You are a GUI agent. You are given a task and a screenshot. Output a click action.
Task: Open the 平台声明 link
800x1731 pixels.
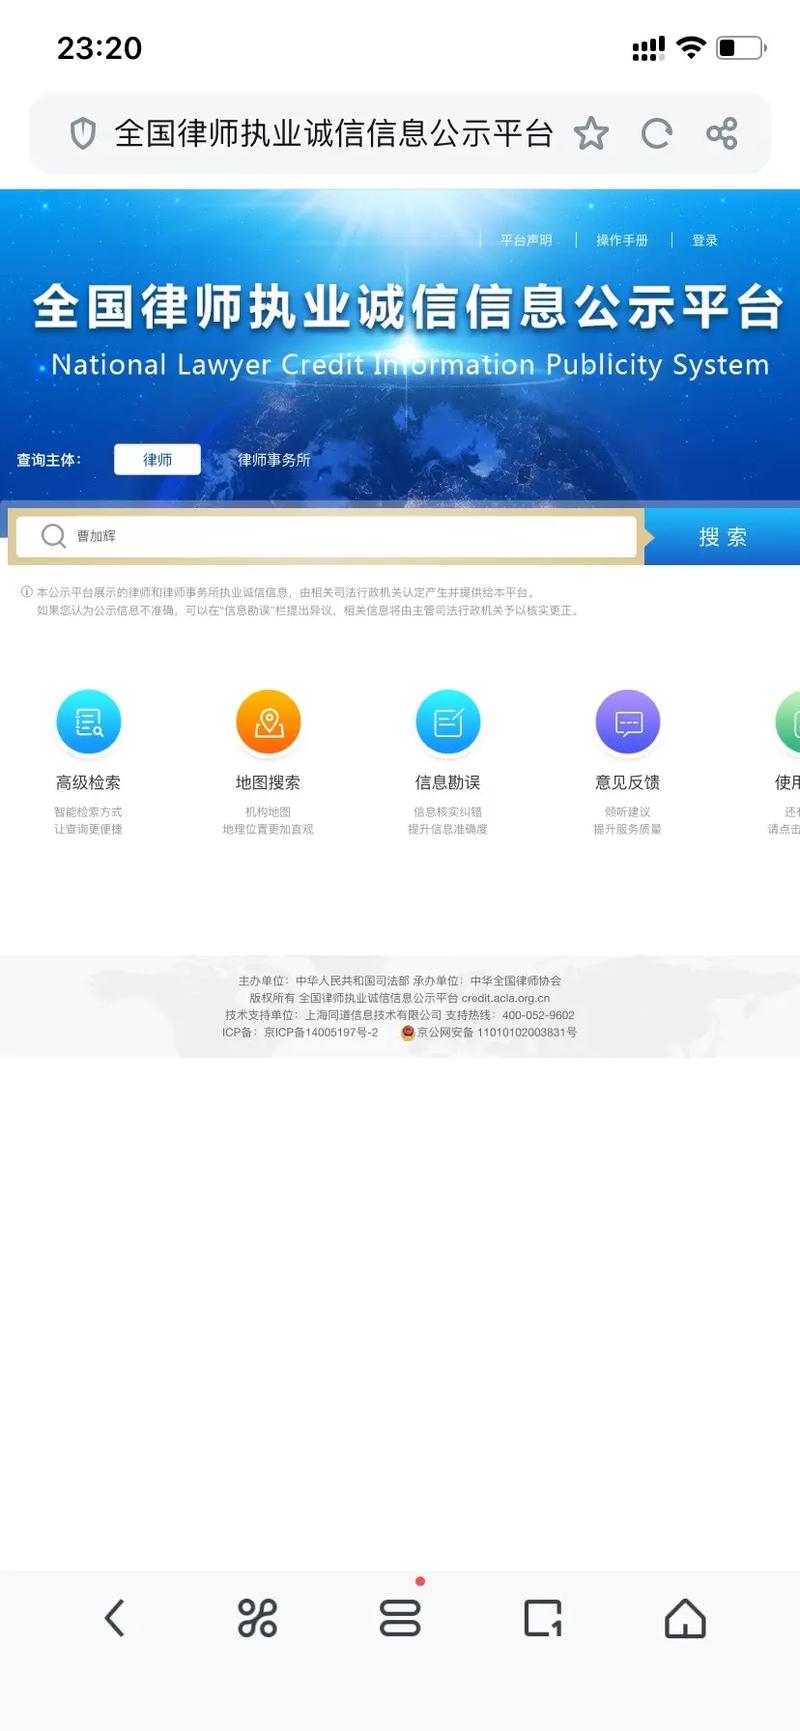click(x=526, y=240)
